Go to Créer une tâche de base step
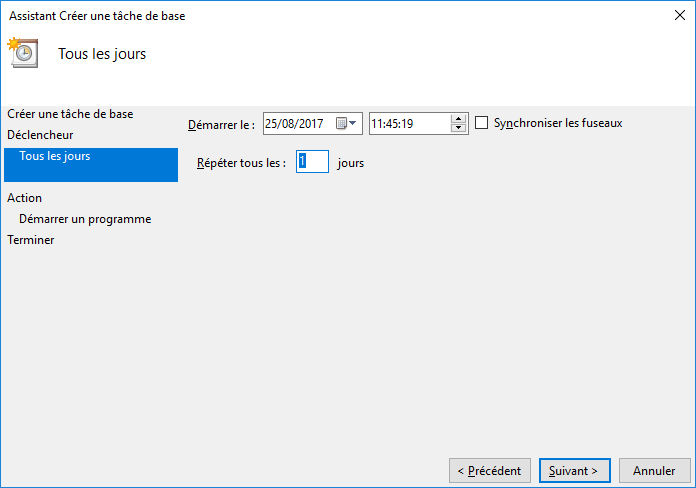The image size is (696, 488). (70, 114)
